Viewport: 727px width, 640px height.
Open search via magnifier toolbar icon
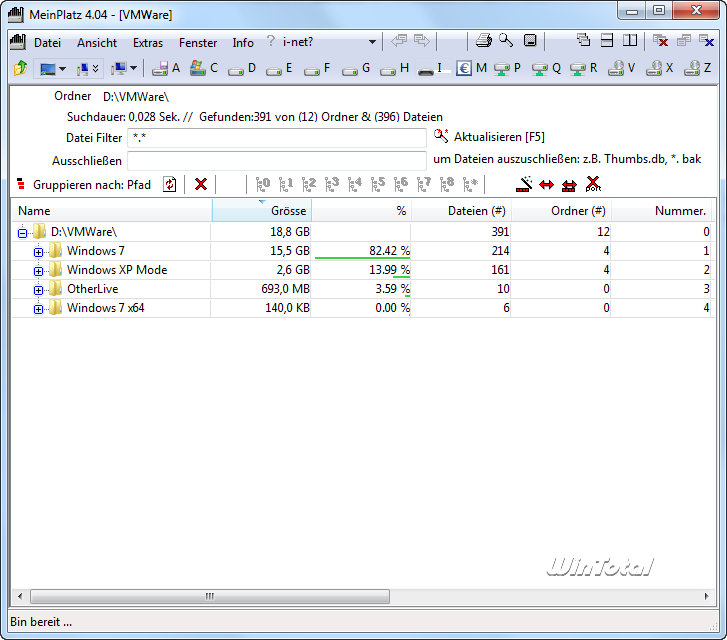(x=506, y=41)
